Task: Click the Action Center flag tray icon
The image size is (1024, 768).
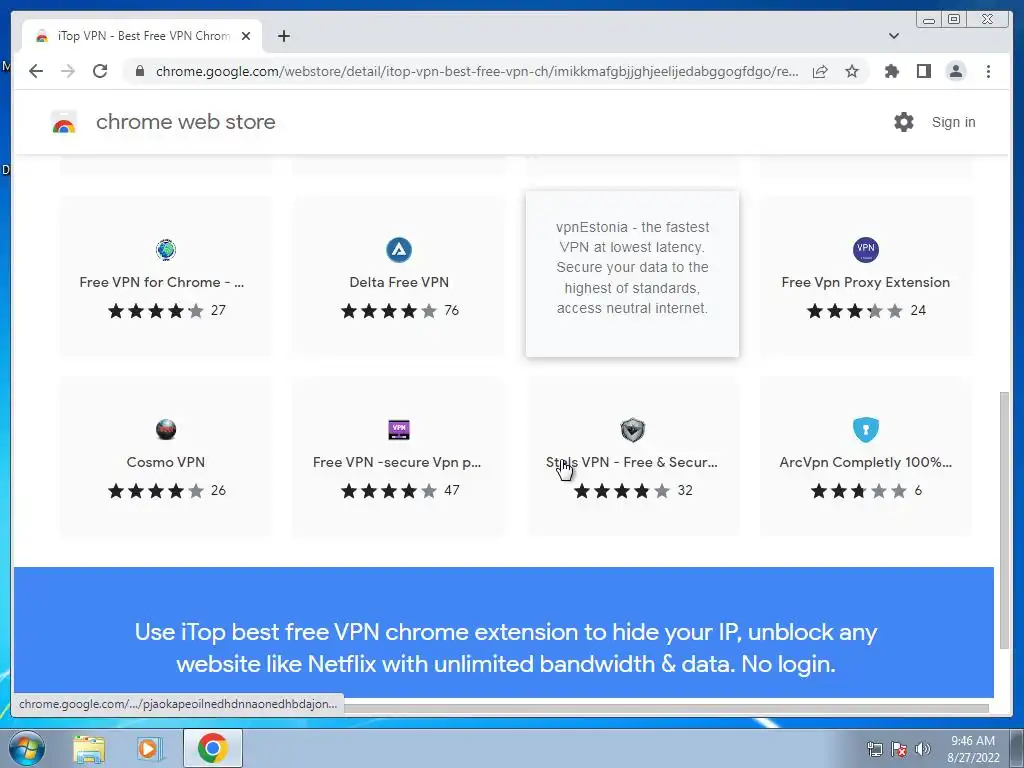Action: [x=899, y=749]
